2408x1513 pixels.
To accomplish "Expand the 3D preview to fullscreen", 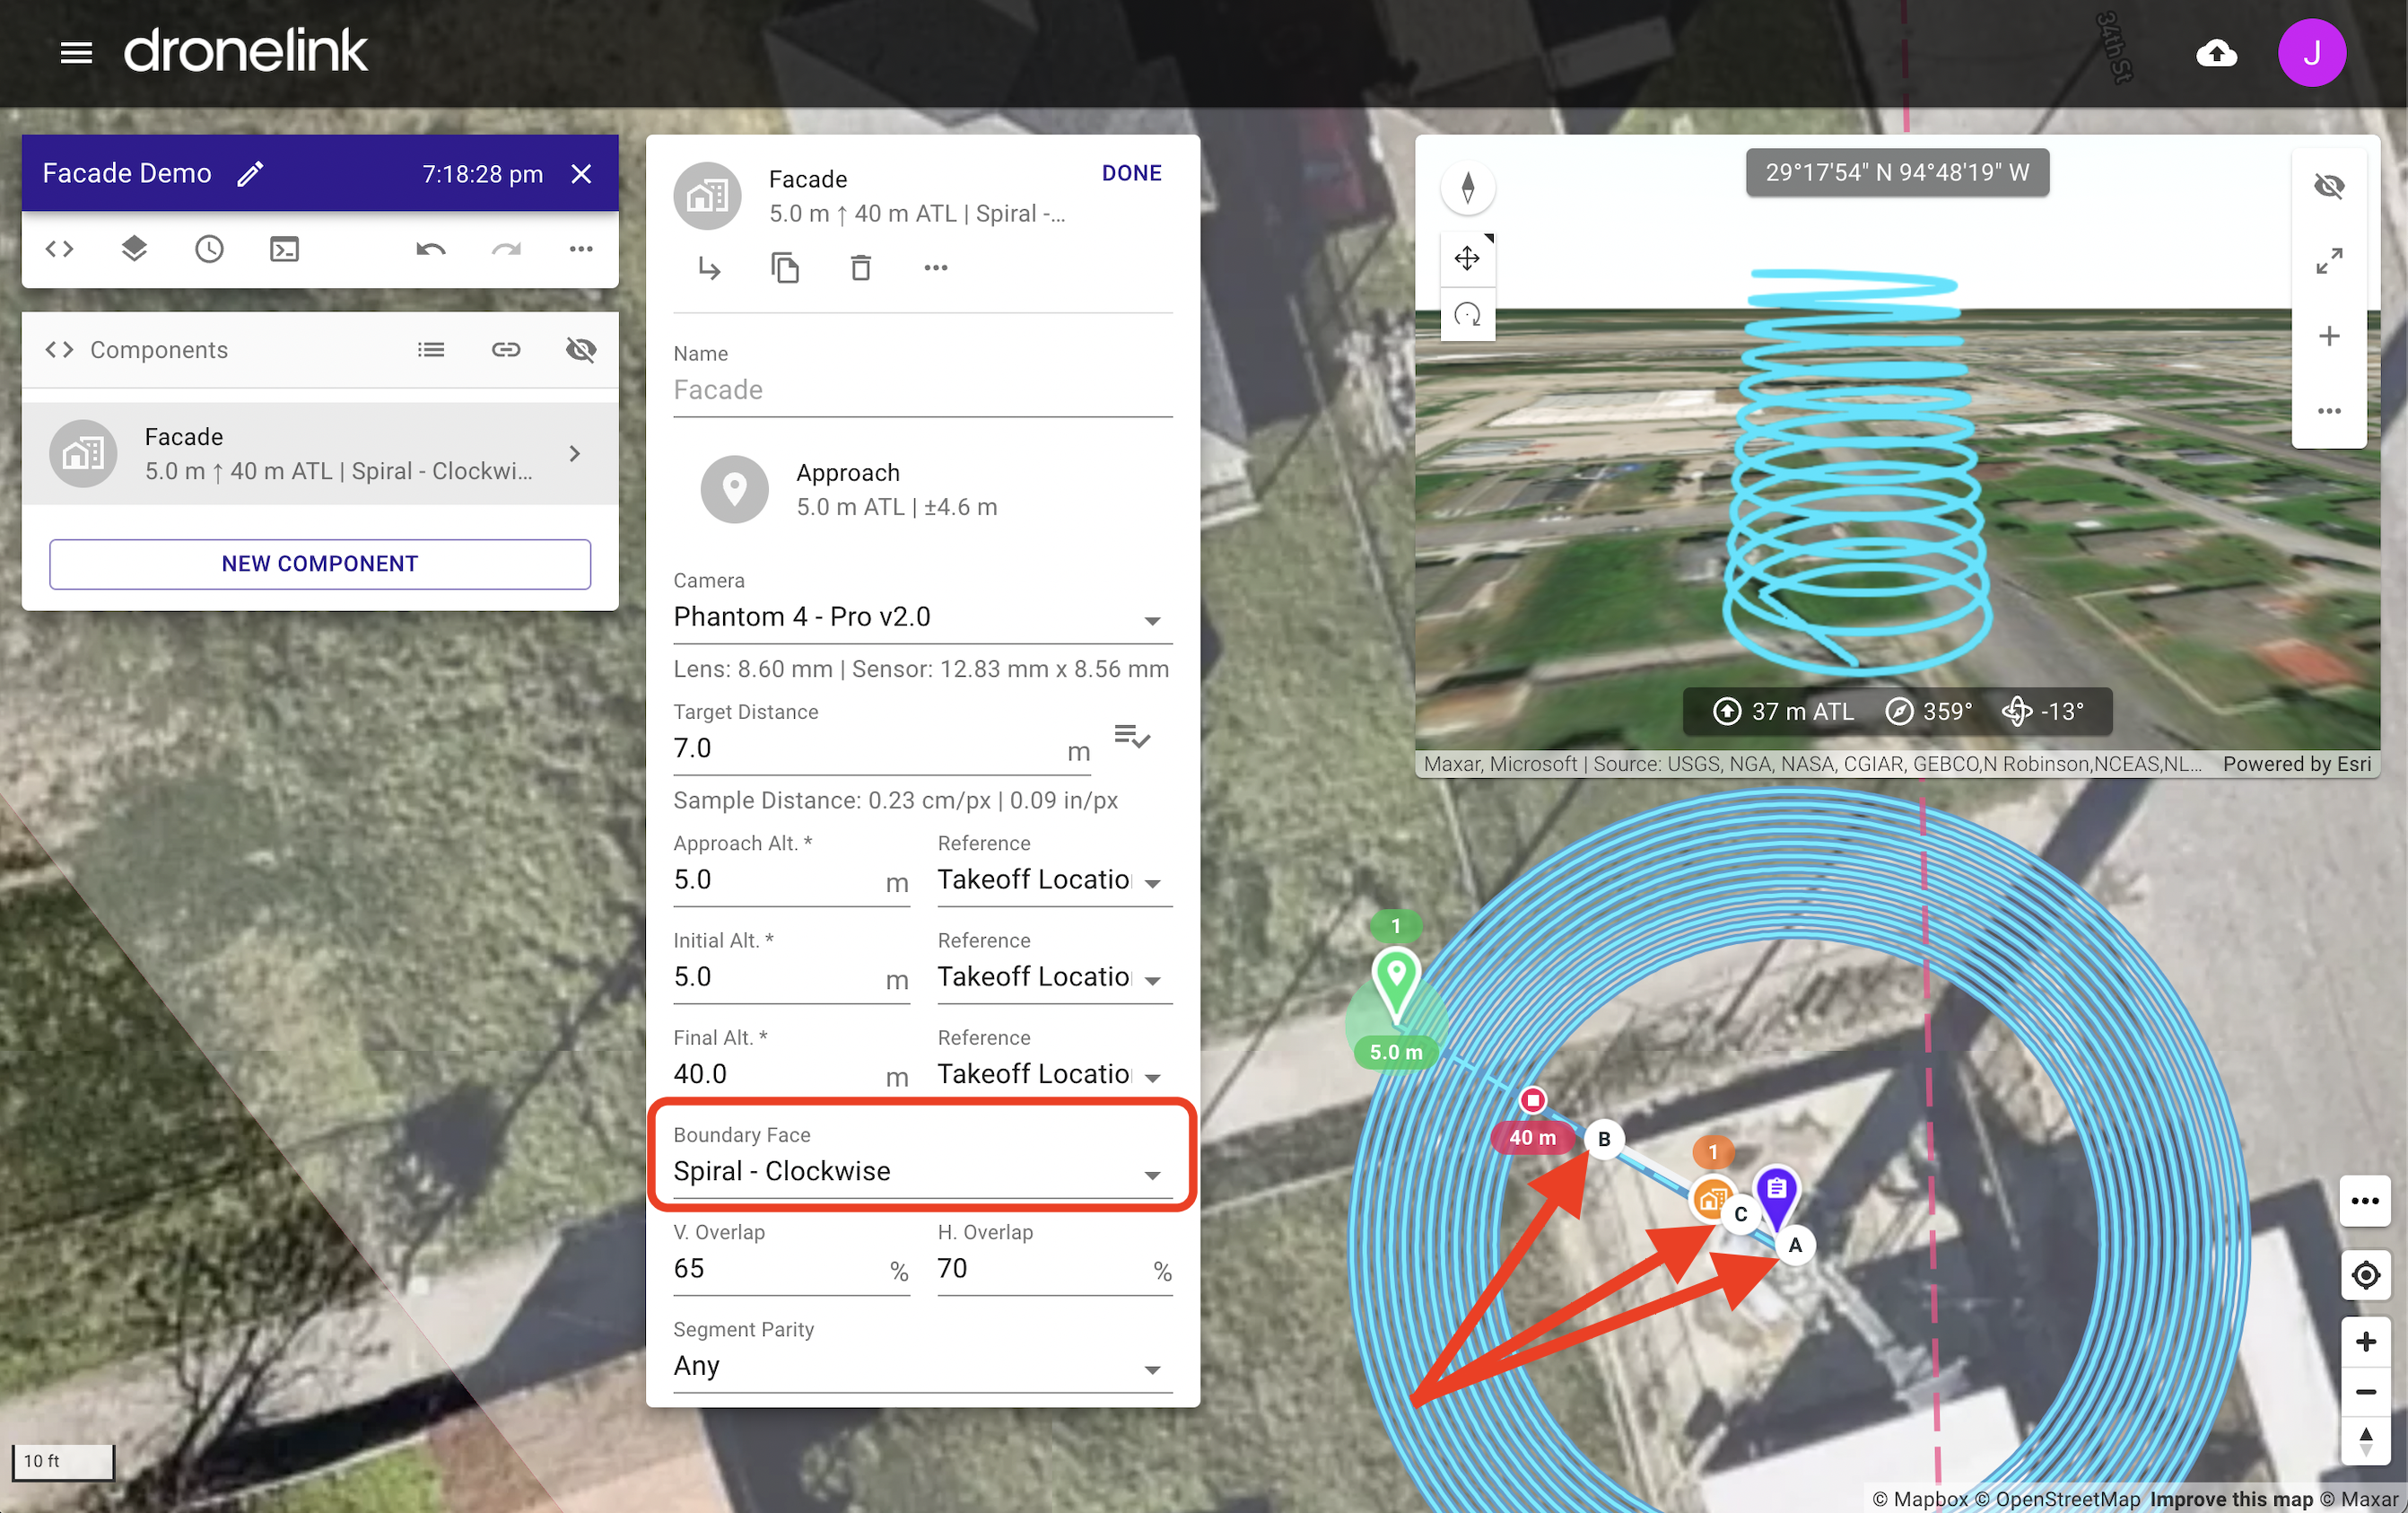I will (x=2329, y=261).
